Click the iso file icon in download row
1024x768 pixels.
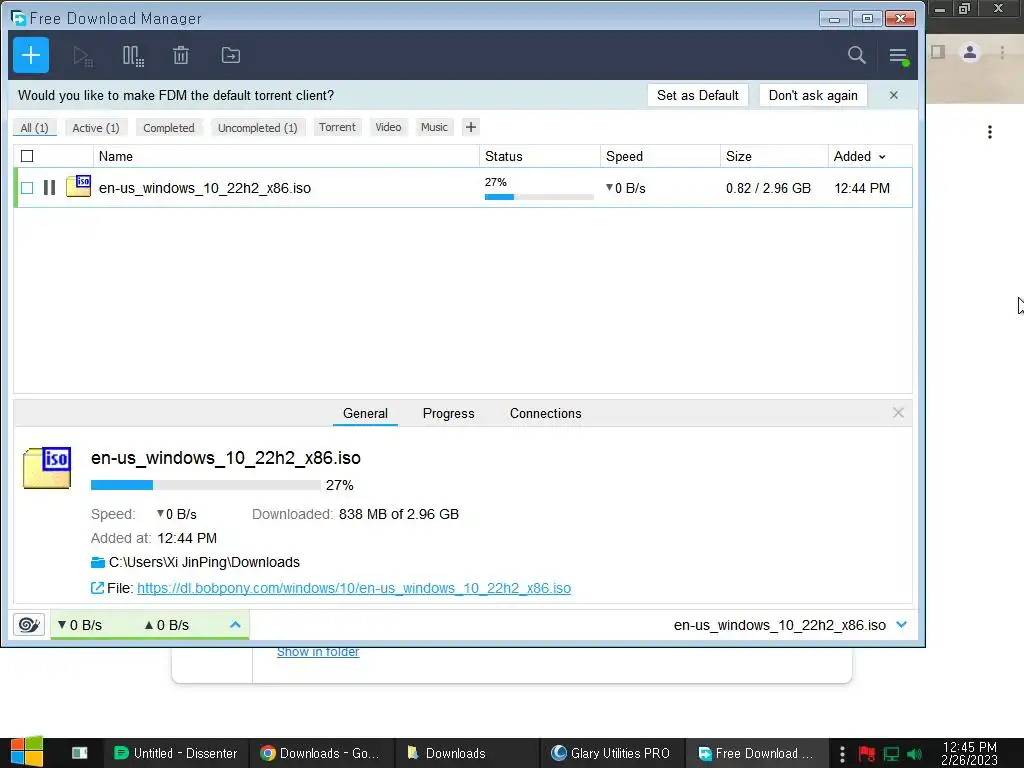pos(78,186)
